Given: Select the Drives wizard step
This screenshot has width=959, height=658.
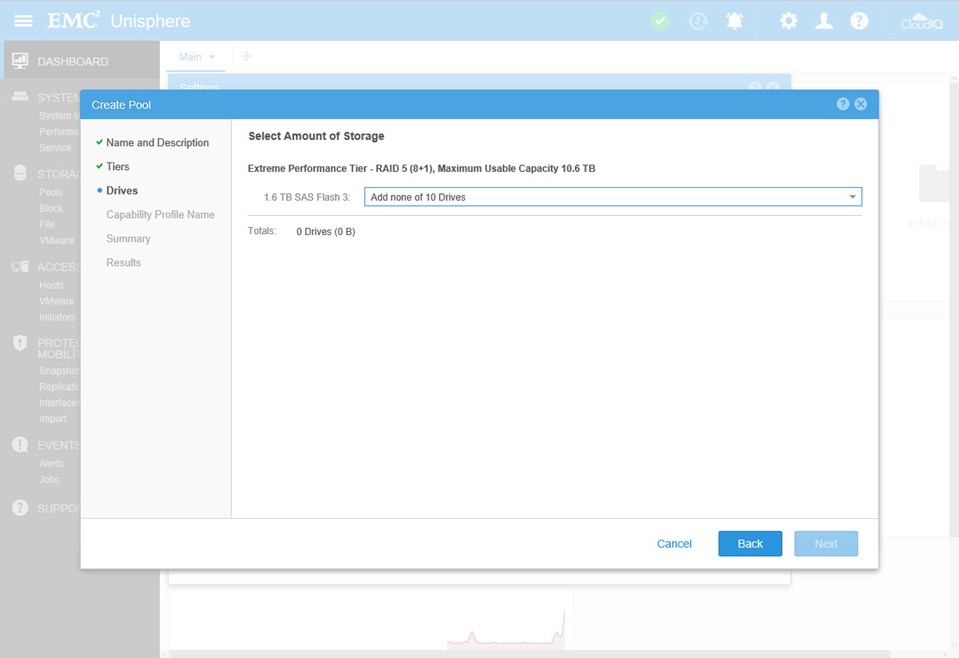Looking at the screenshot, I should 122,190.
